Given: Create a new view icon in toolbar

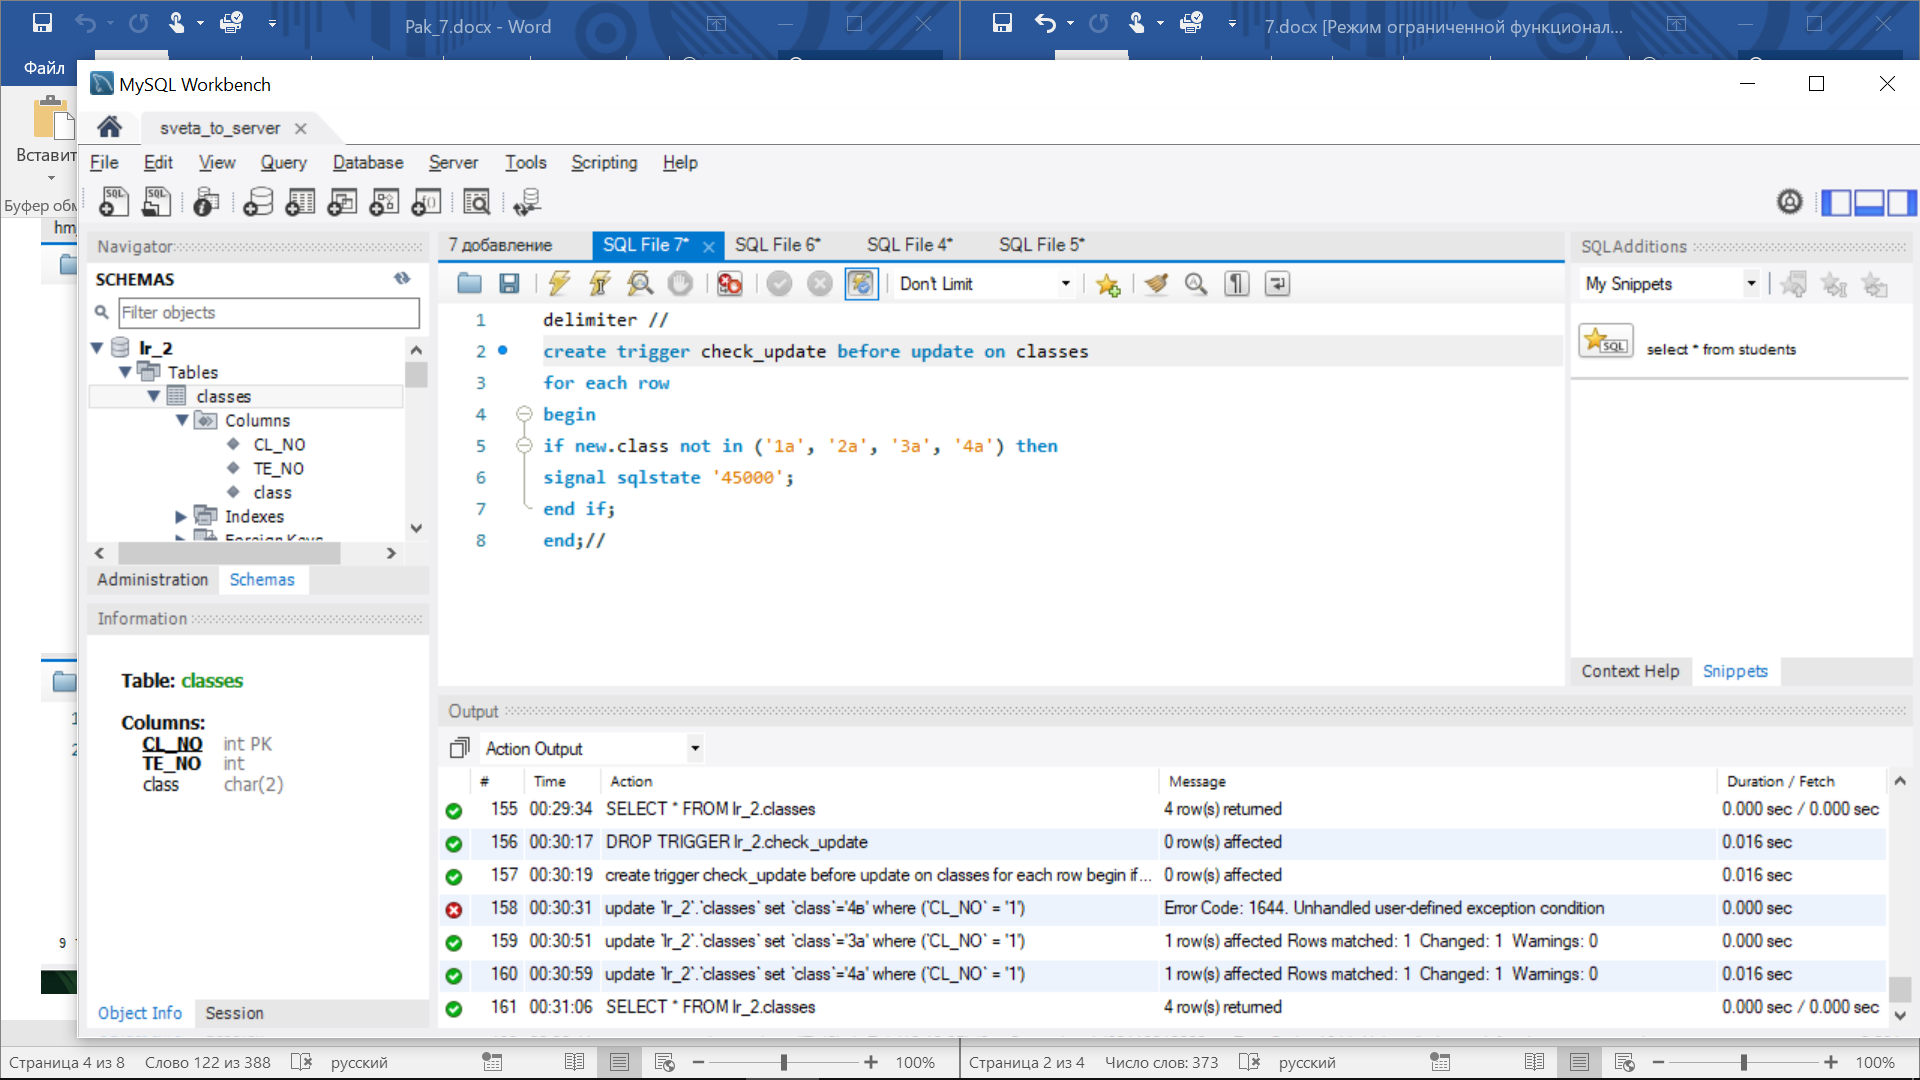Looking at the screenshot, I should (x=342, y=202).
